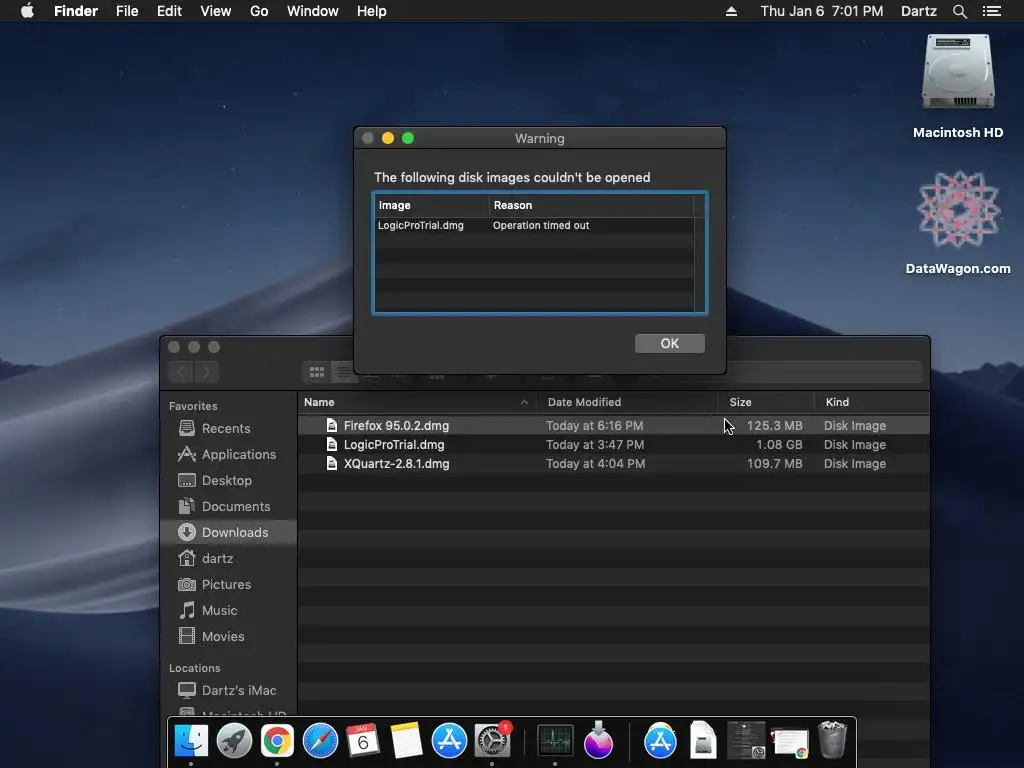This screenshot has height=768, width=1024.
Task: Open Spotlight search magnifier
Action: [x=959, y=11]
